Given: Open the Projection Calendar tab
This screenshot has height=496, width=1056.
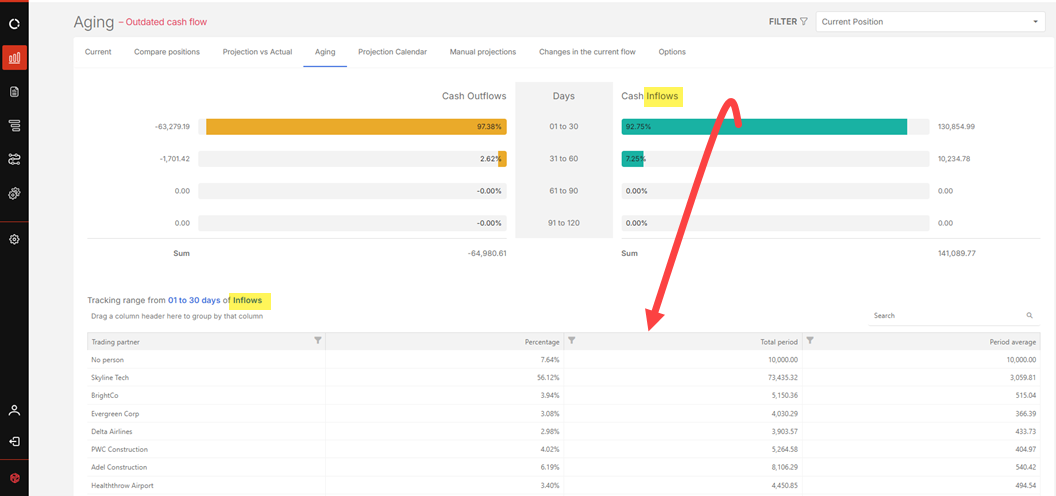Looking at the screenshot, I should [392, 52].
